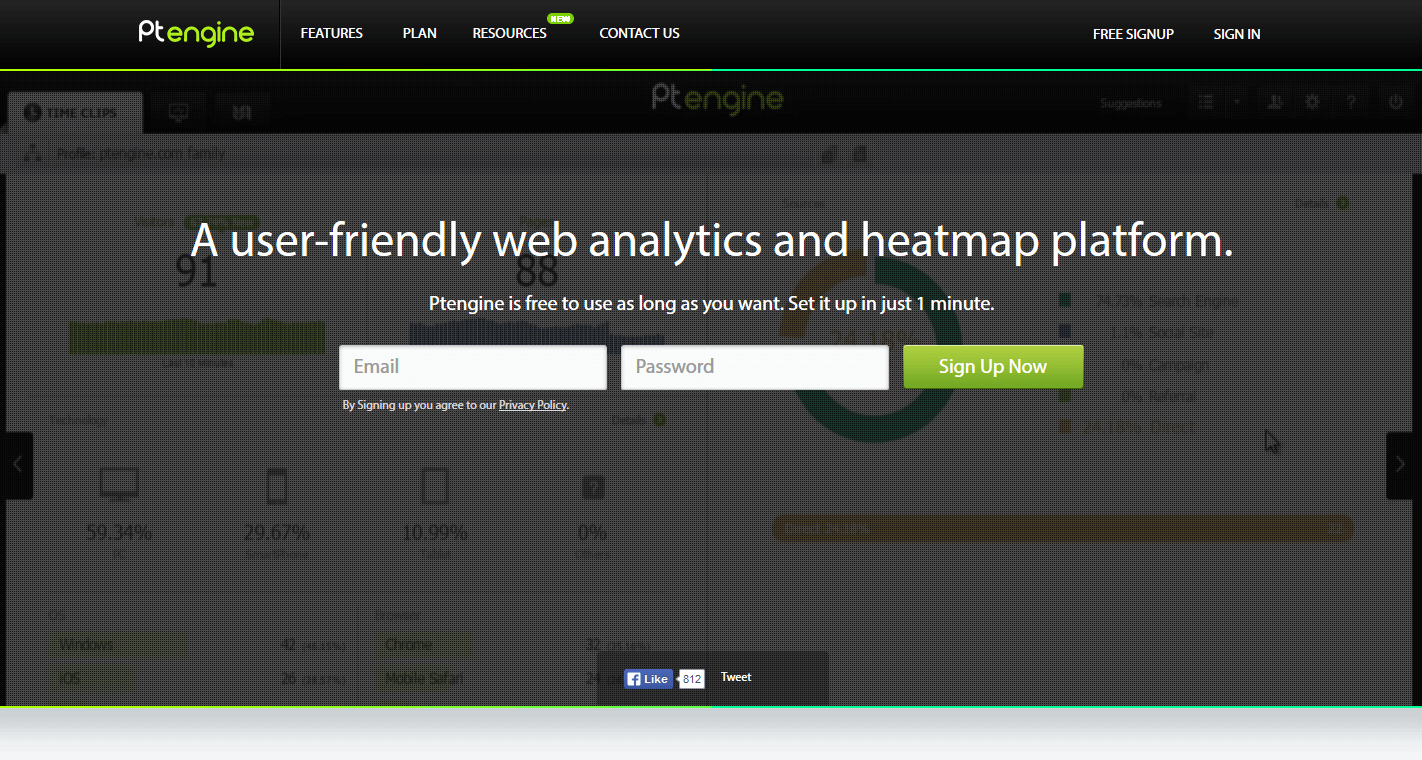
Task: Click the Ptengine logo in the header
Action: click(x=196, y=33)
